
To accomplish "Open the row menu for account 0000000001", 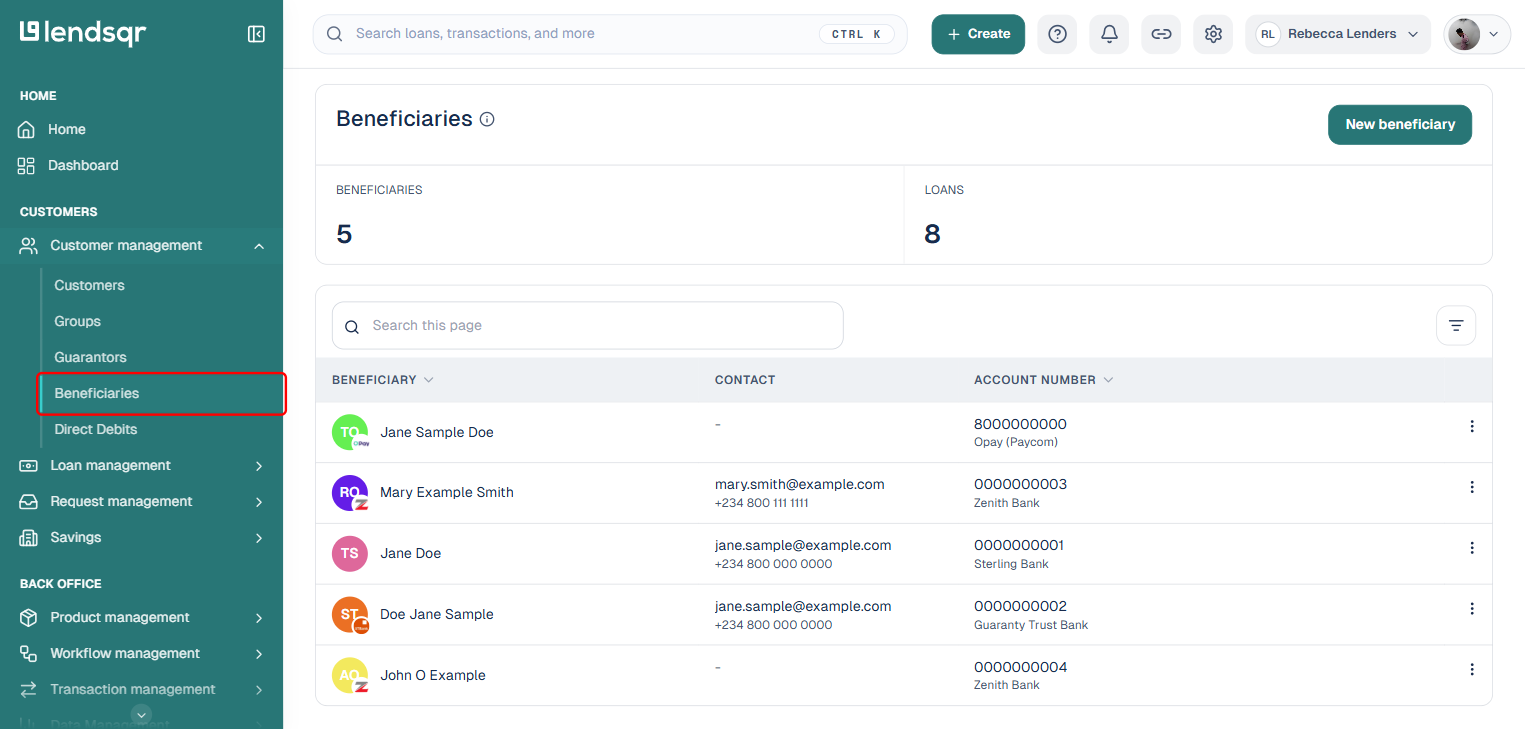I will [x=1471, y=548].
